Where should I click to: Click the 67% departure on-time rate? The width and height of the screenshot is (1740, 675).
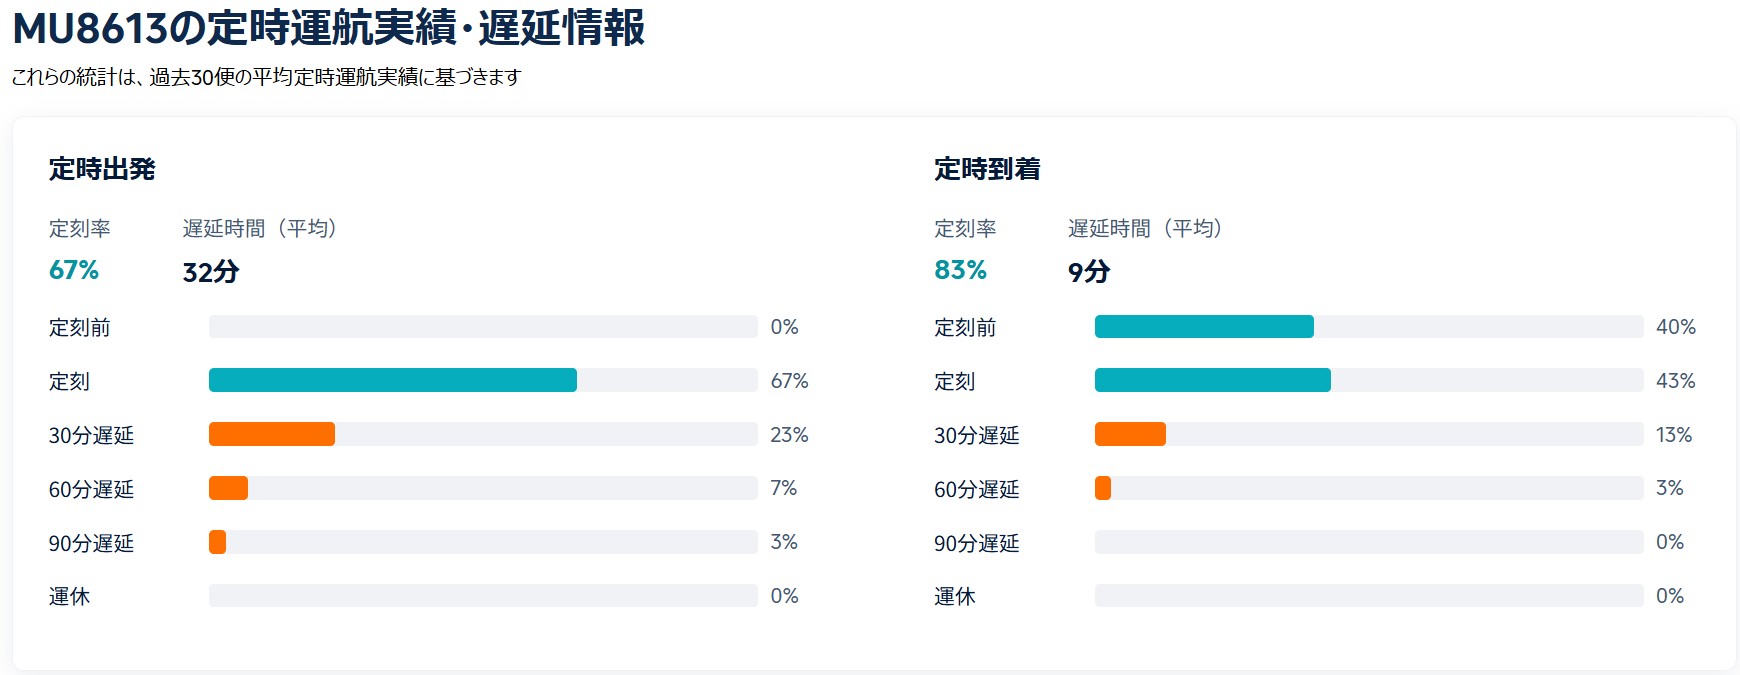[x=74, y=270]
